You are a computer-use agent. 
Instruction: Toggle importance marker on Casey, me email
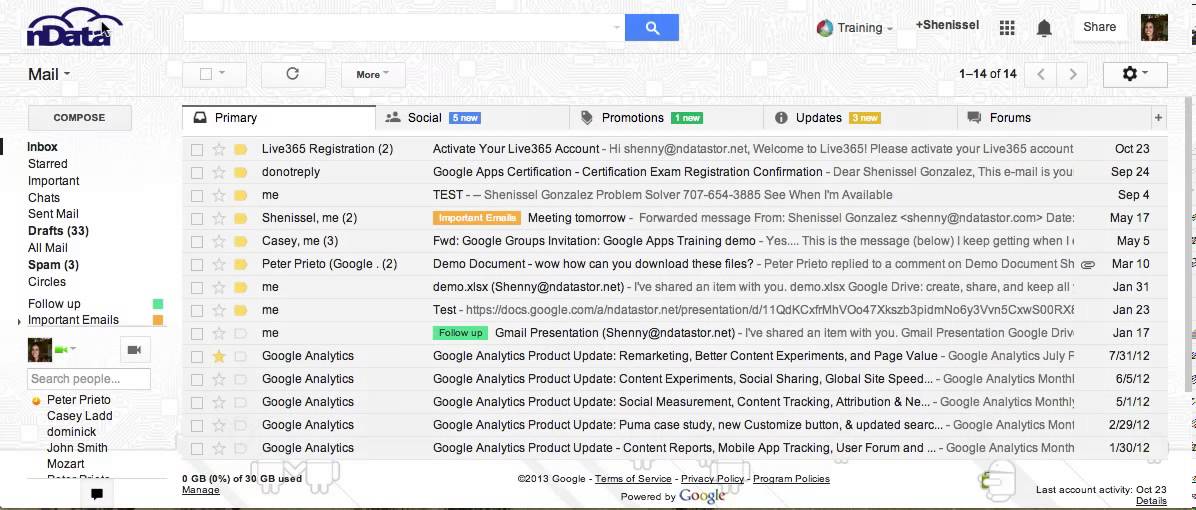[240, 241]
